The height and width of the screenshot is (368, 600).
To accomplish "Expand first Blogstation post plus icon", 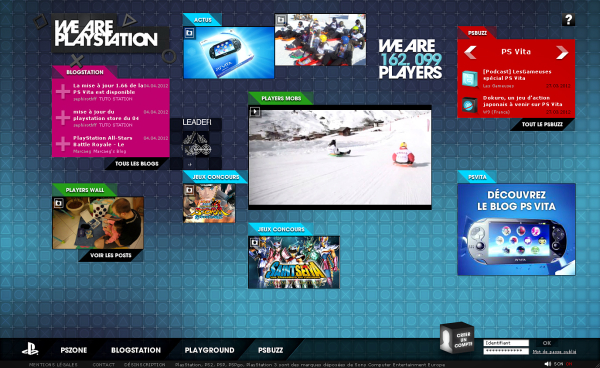I will coord(62,91).
